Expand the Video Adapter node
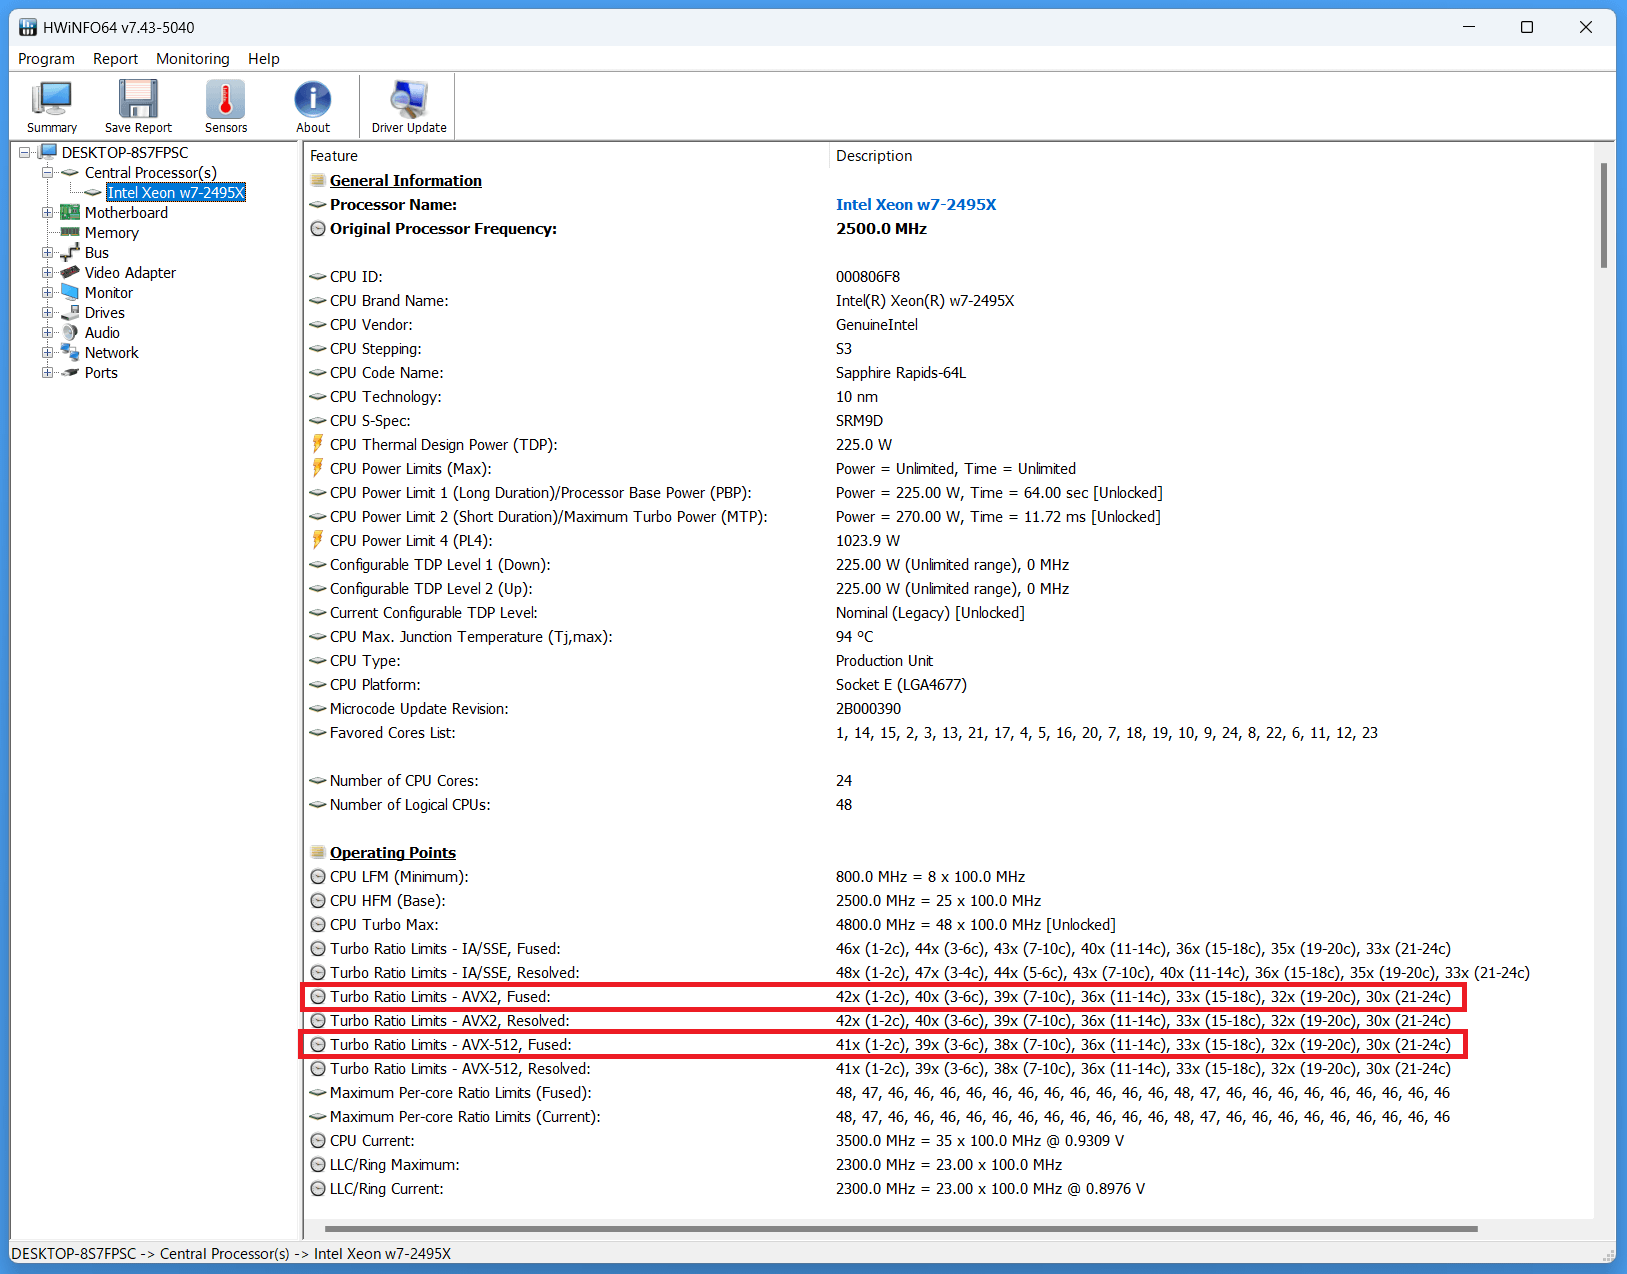 pyautogui.click(x=47, y=272)
